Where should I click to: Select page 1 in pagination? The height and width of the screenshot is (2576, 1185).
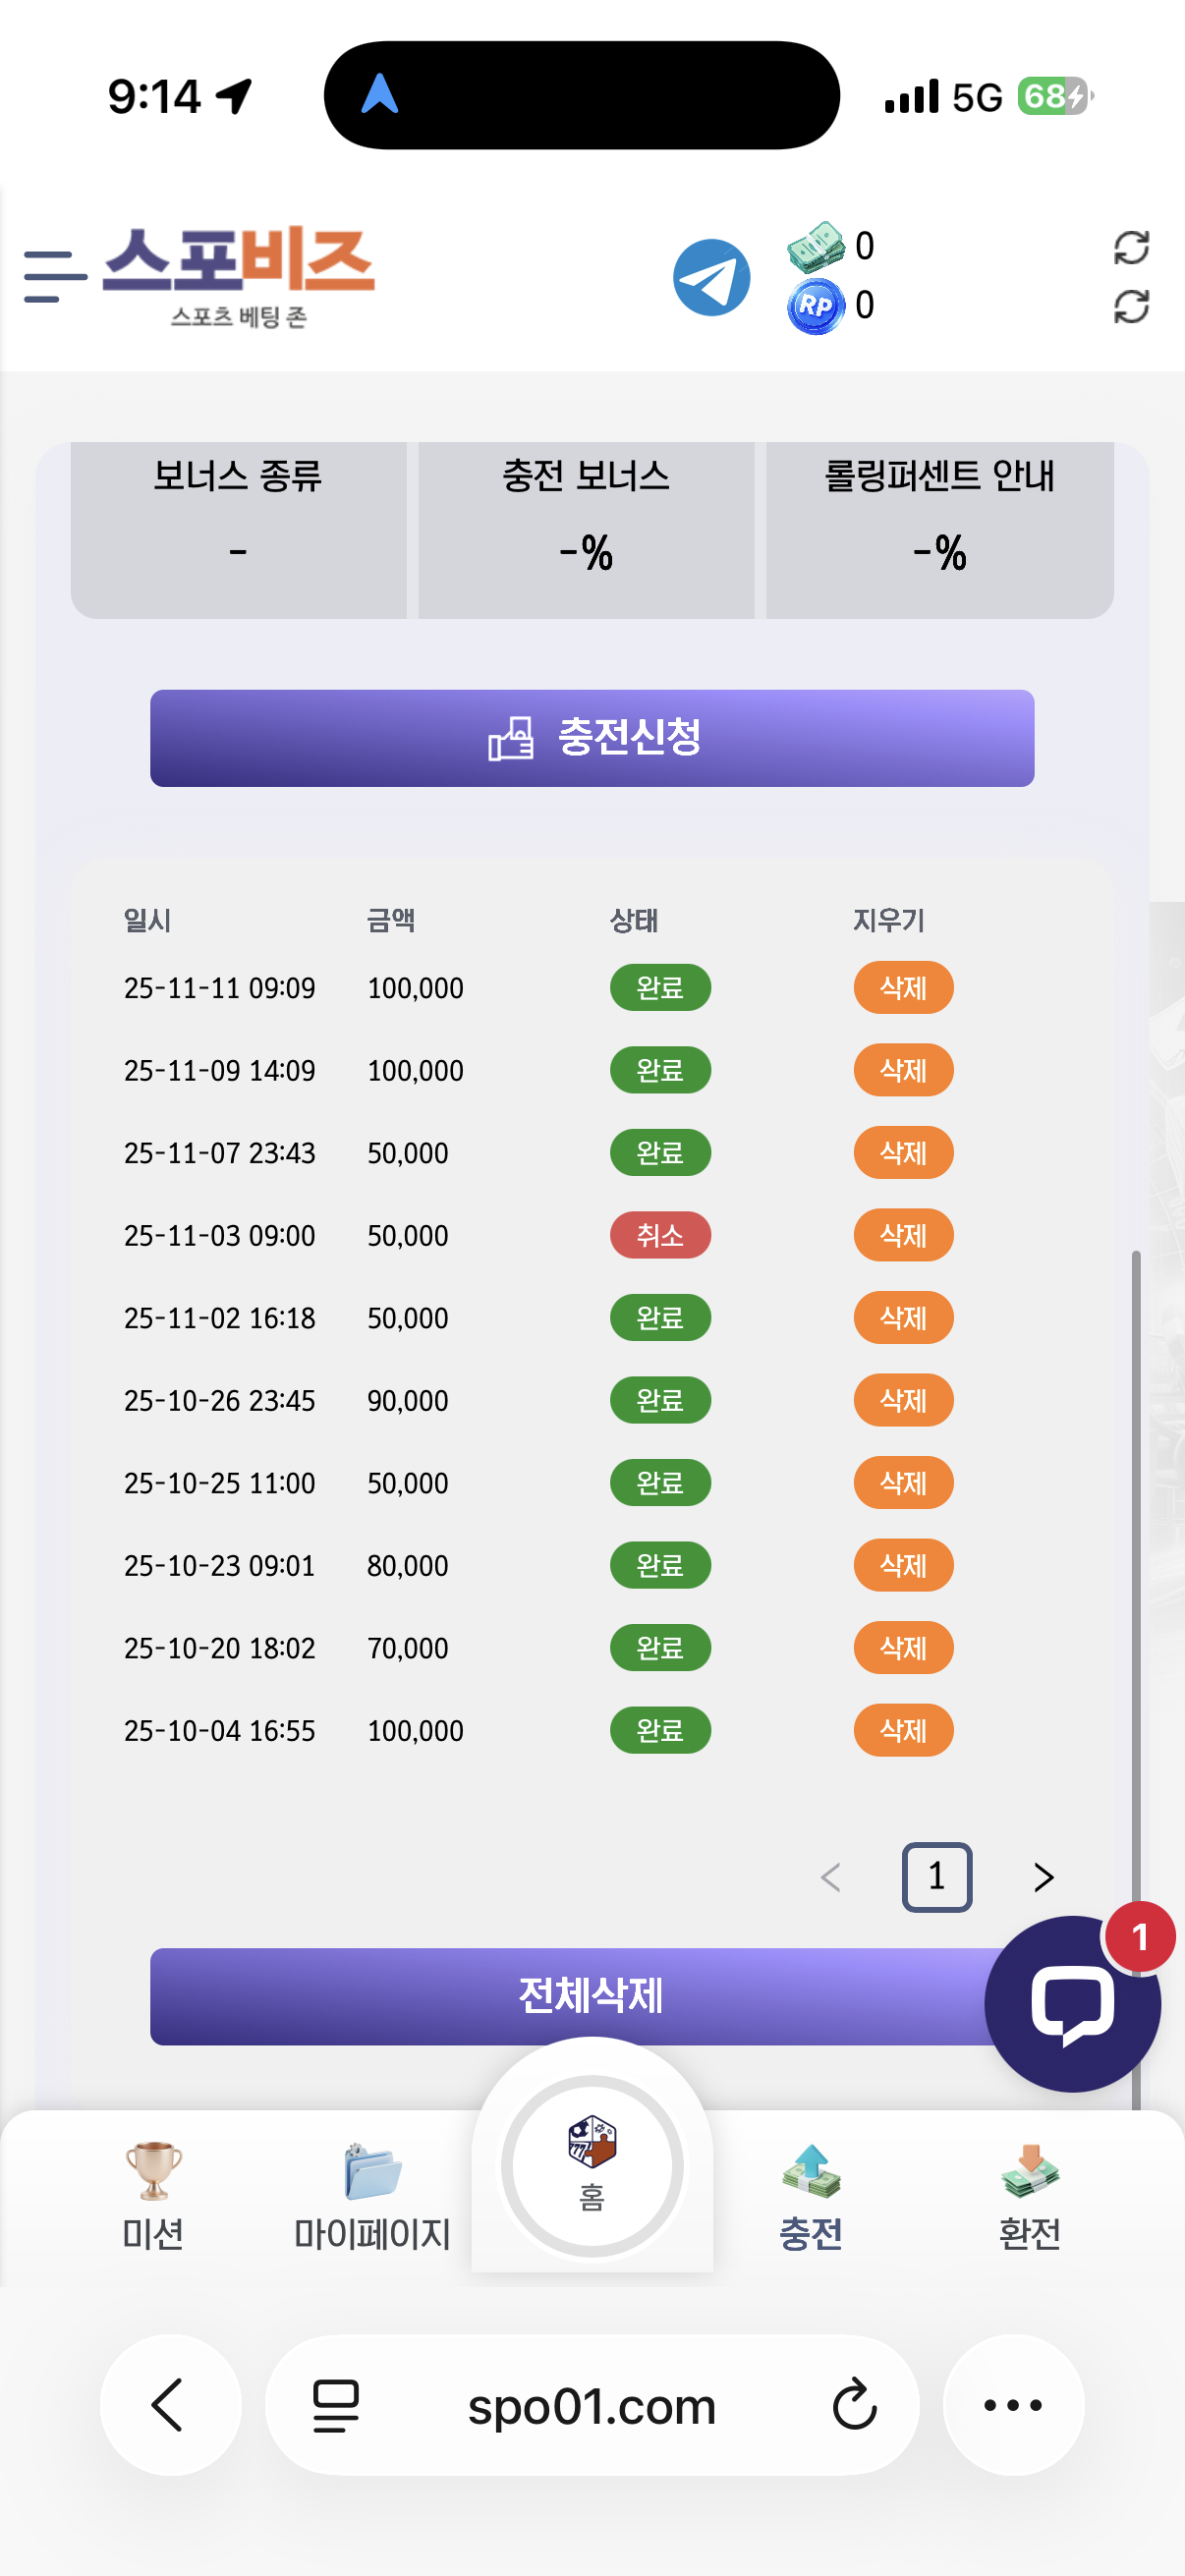pos(936,1877)
